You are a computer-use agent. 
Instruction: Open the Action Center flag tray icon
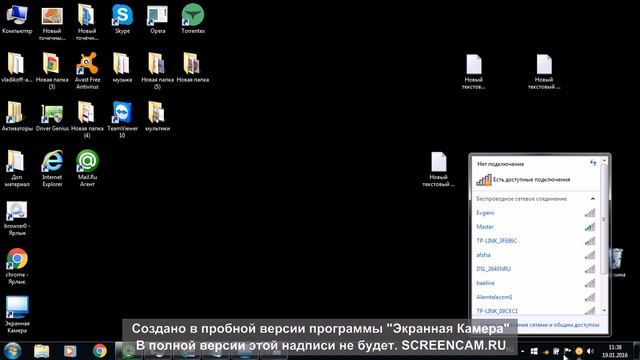(x=568, y=351)
